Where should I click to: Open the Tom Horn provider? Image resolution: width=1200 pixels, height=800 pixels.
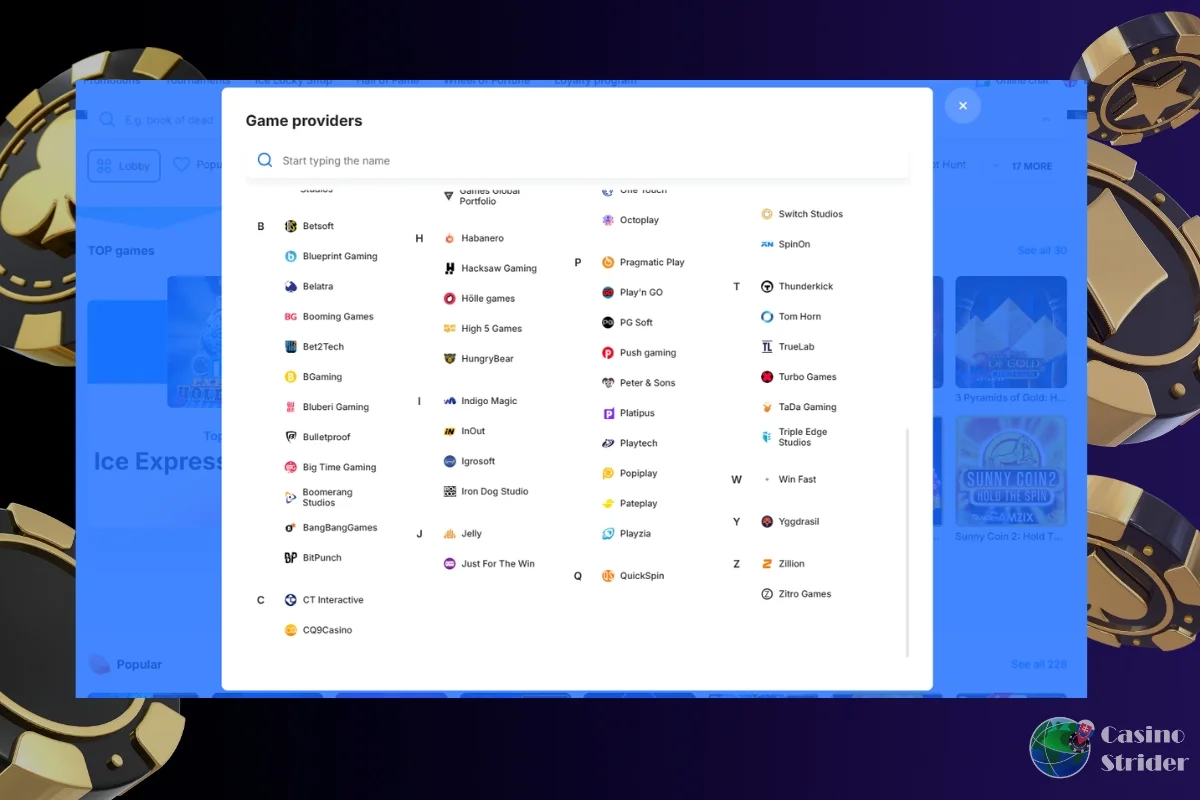click(x=799, y=317)
